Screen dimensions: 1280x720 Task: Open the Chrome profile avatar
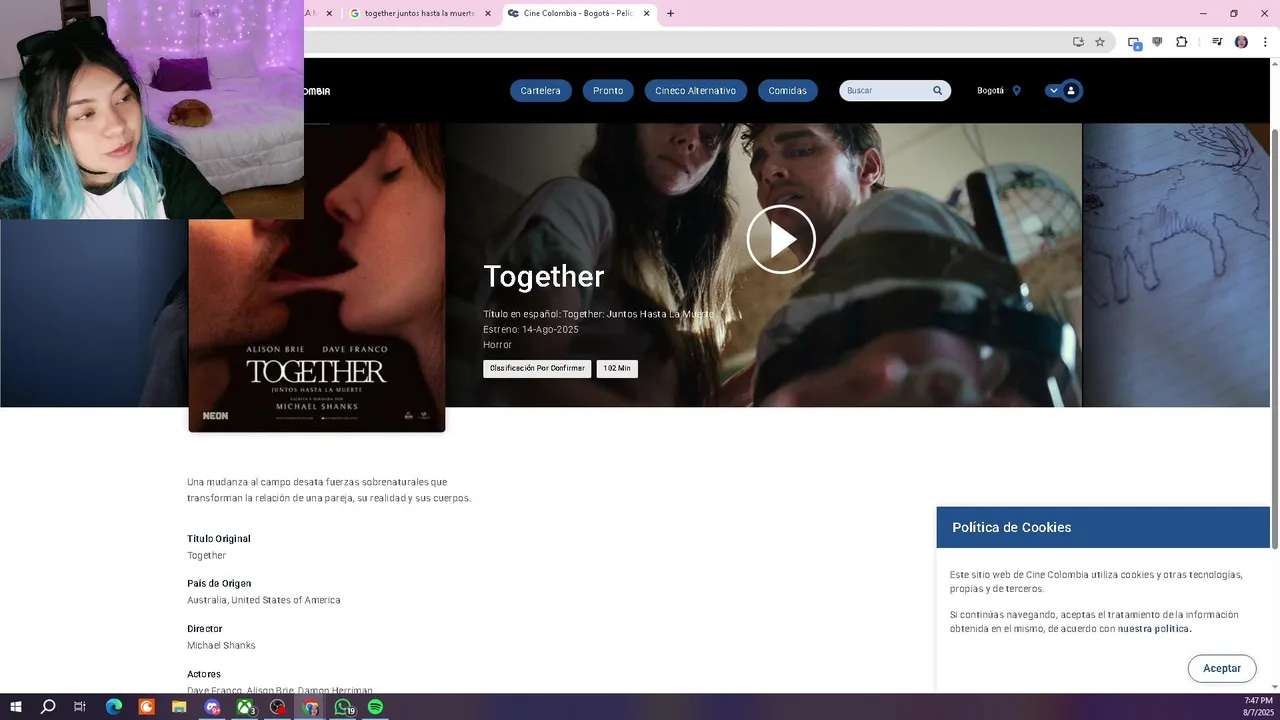(1241, 42)
